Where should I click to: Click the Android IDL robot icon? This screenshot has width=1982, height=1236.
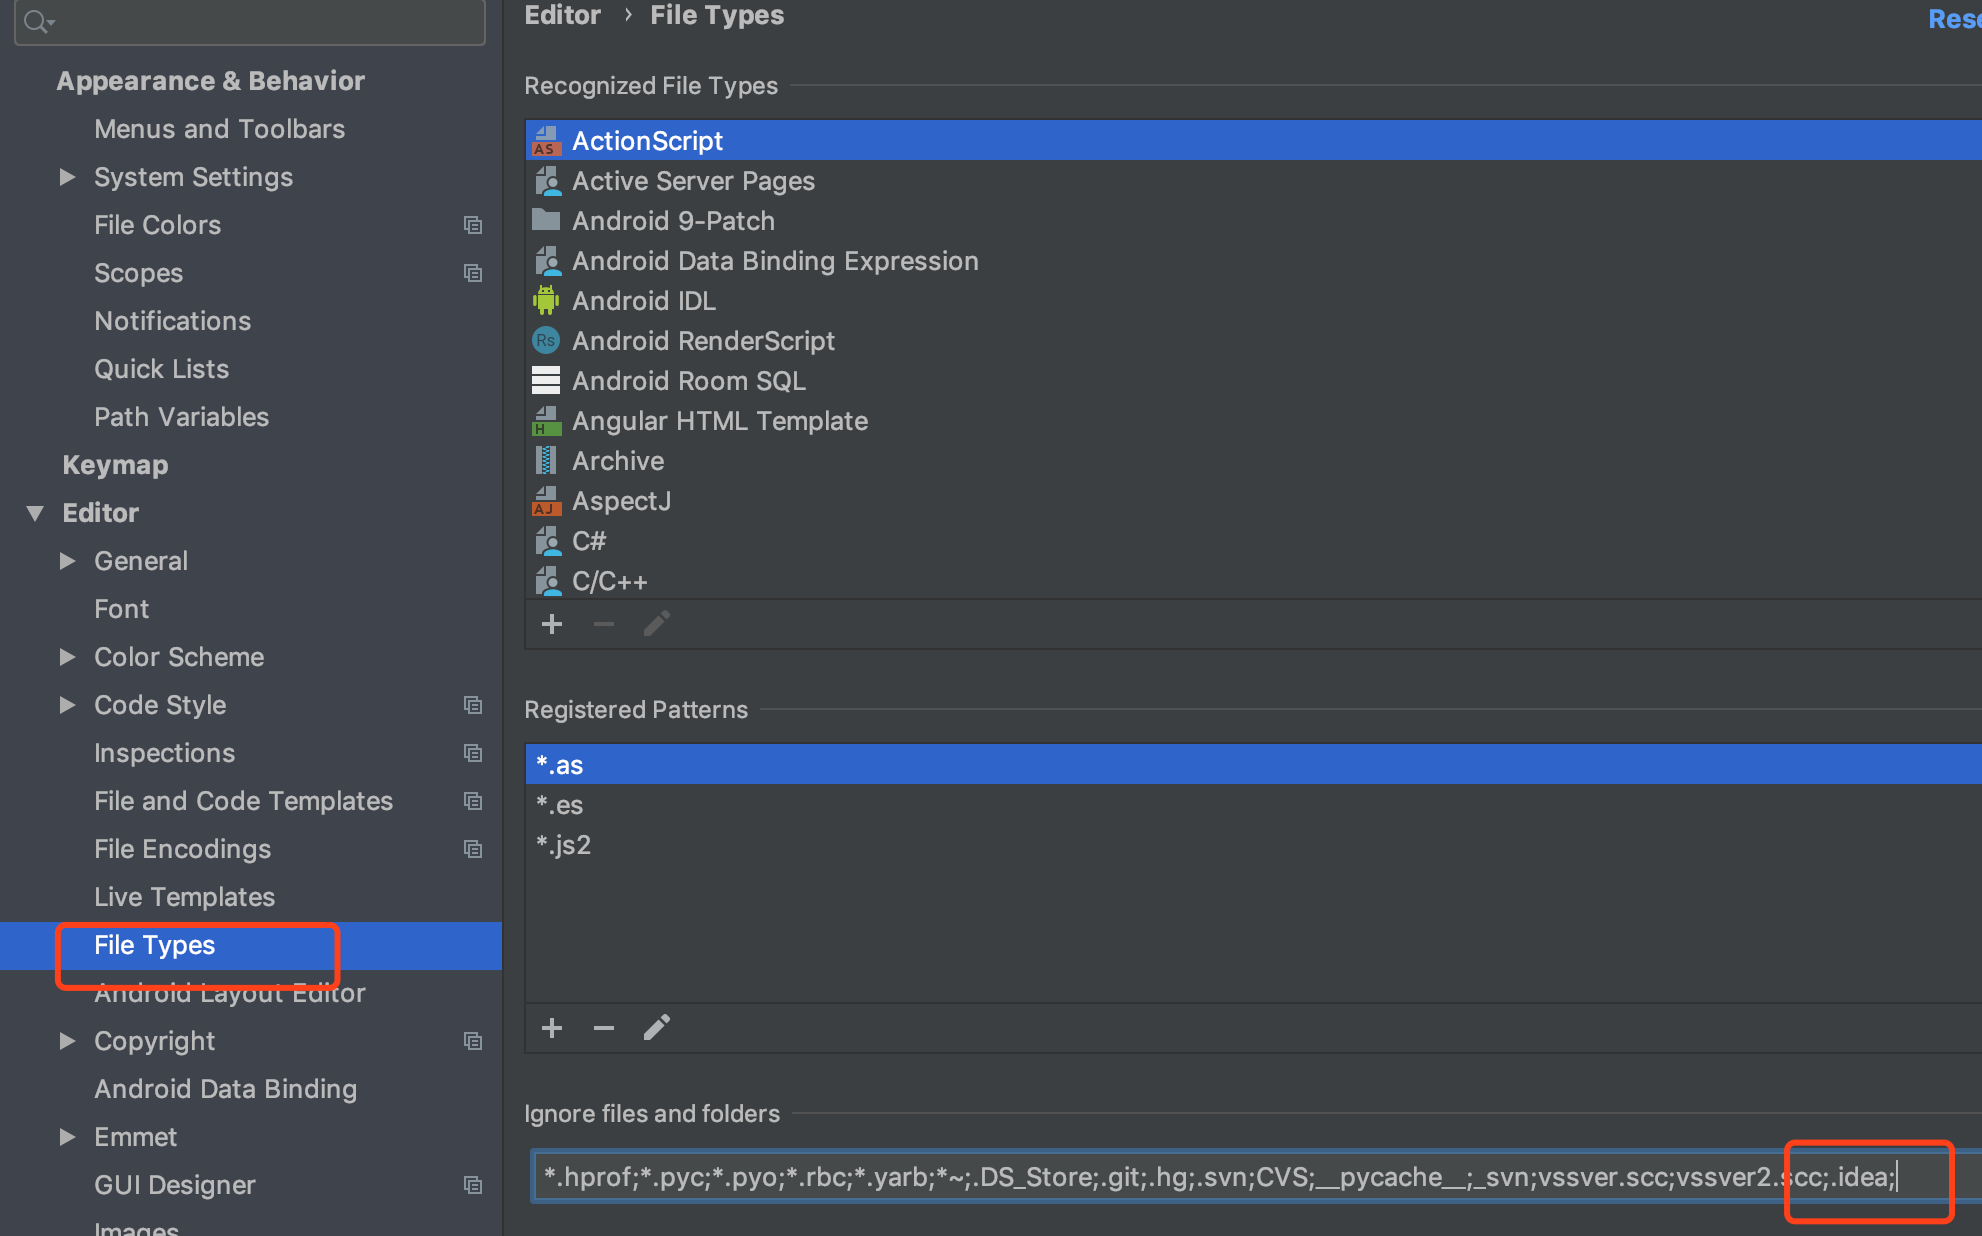[545, 300]
